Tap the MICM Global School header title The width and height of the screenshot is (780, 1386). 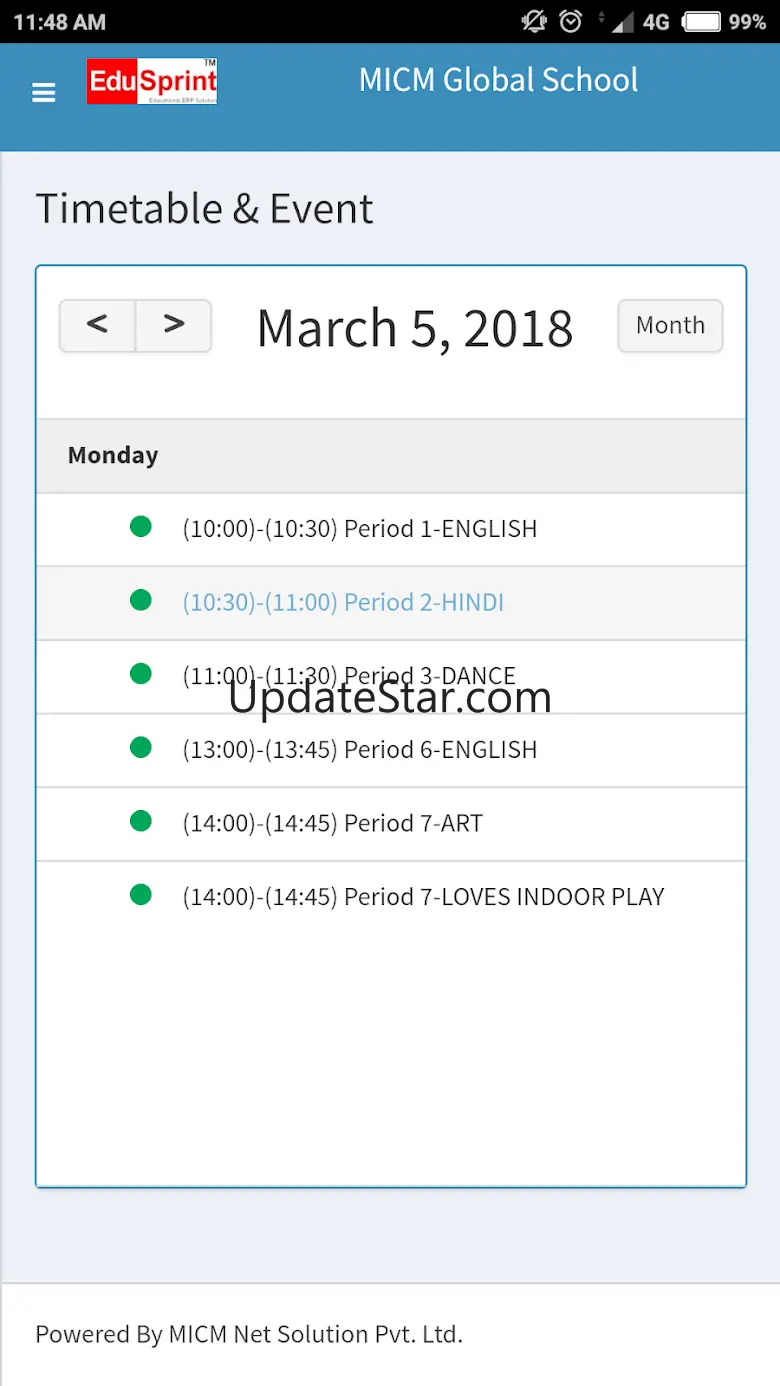point(498,80)
